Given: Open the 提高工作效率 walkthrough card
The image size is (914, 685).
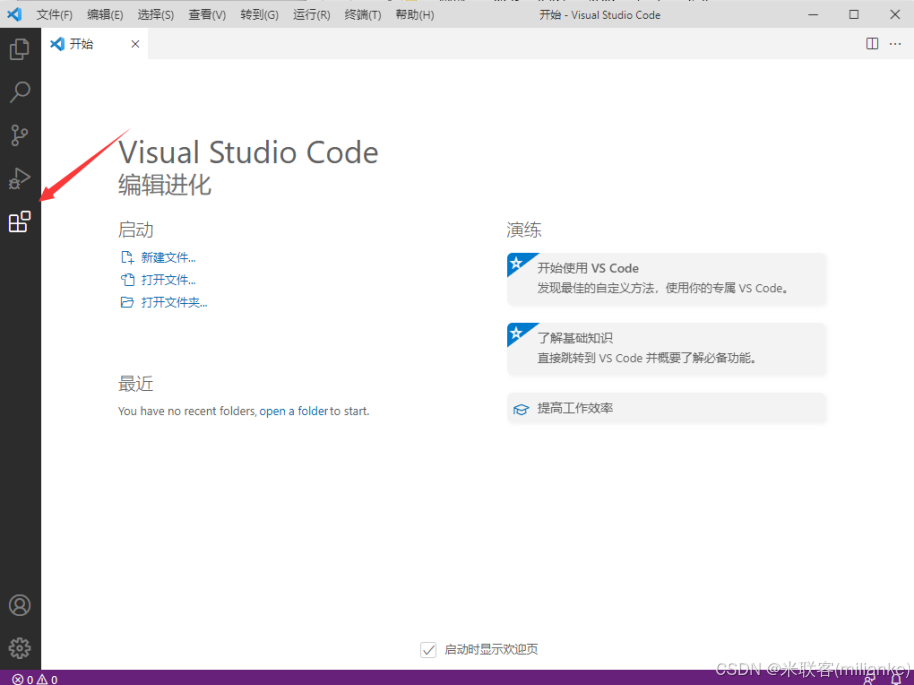Looking at the screenshot, I should pos(666,408).
